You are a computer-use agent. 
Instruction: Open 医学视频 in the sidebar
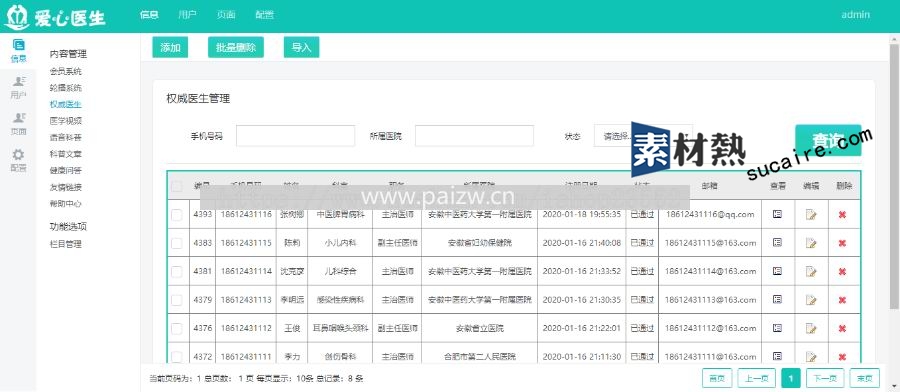coord(65,121)
